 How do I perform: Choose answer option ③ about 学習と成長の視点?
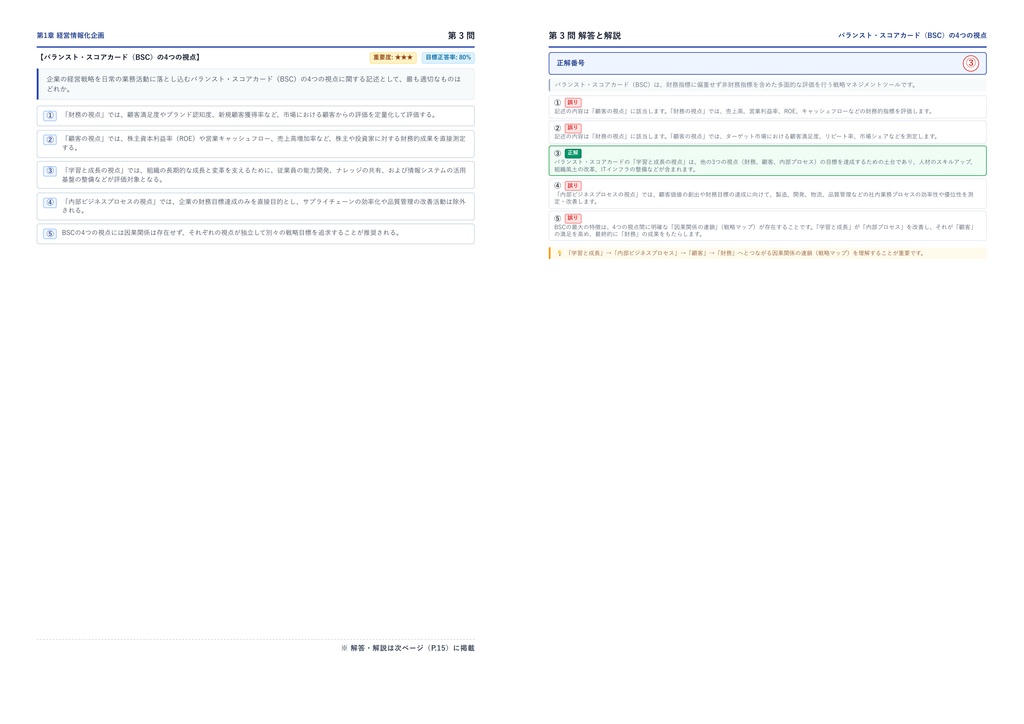(x=255, y=175)
